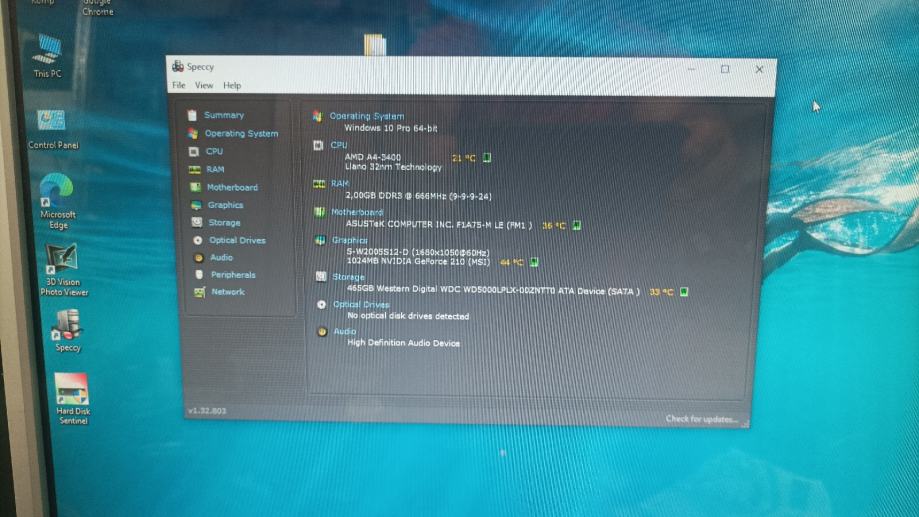Select the Control Panel desktop icon
The height and width of the screenshot is (517, 919).
(52, 130)
